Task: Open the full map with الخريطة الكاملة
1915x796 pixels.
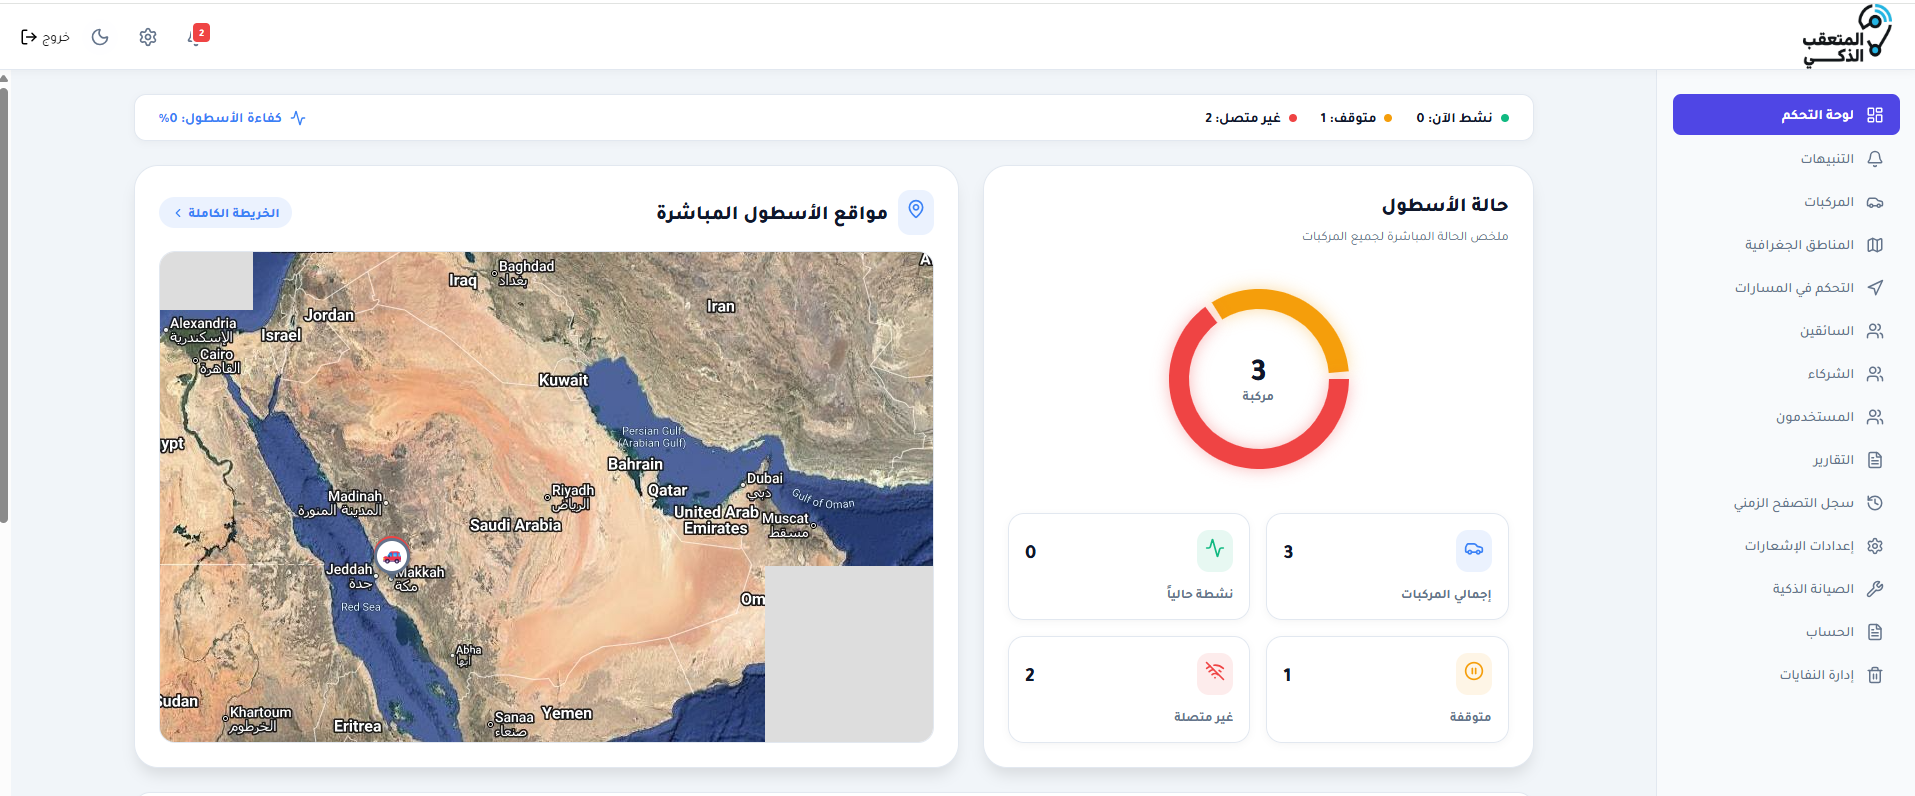Action: (226, 213)
